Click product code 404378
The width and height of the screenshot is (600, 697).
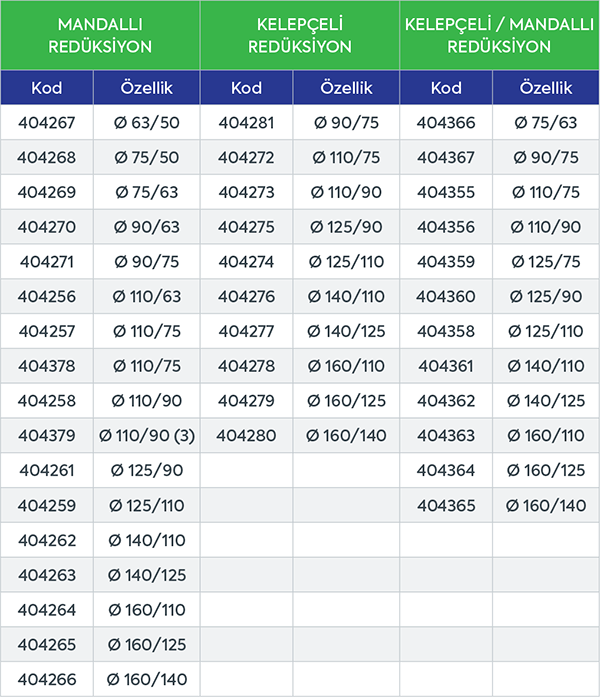click(x=47, y=366)
